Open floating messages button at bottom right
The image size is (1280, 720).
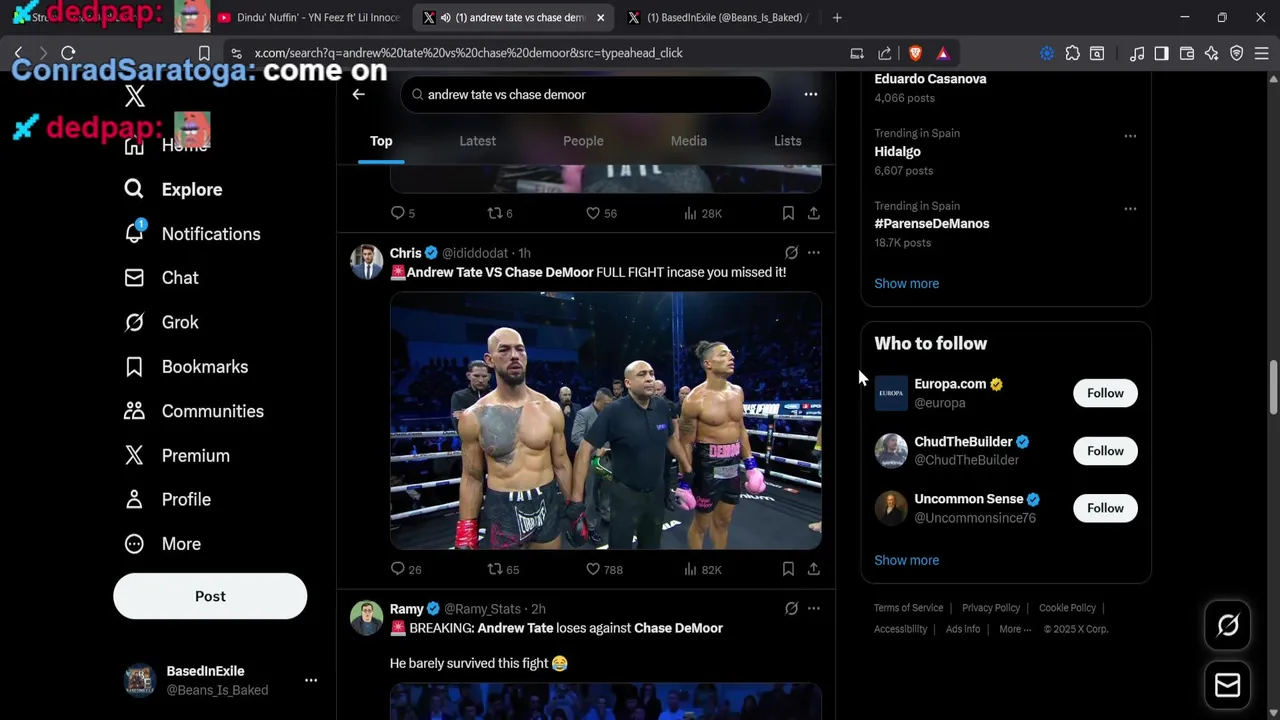(x=1228, y=685)
